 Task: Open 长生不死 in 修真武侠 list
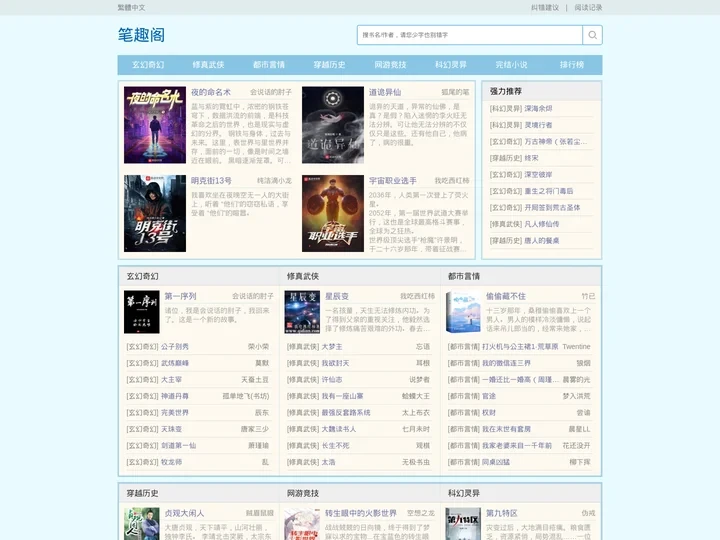tap(335, 446)
